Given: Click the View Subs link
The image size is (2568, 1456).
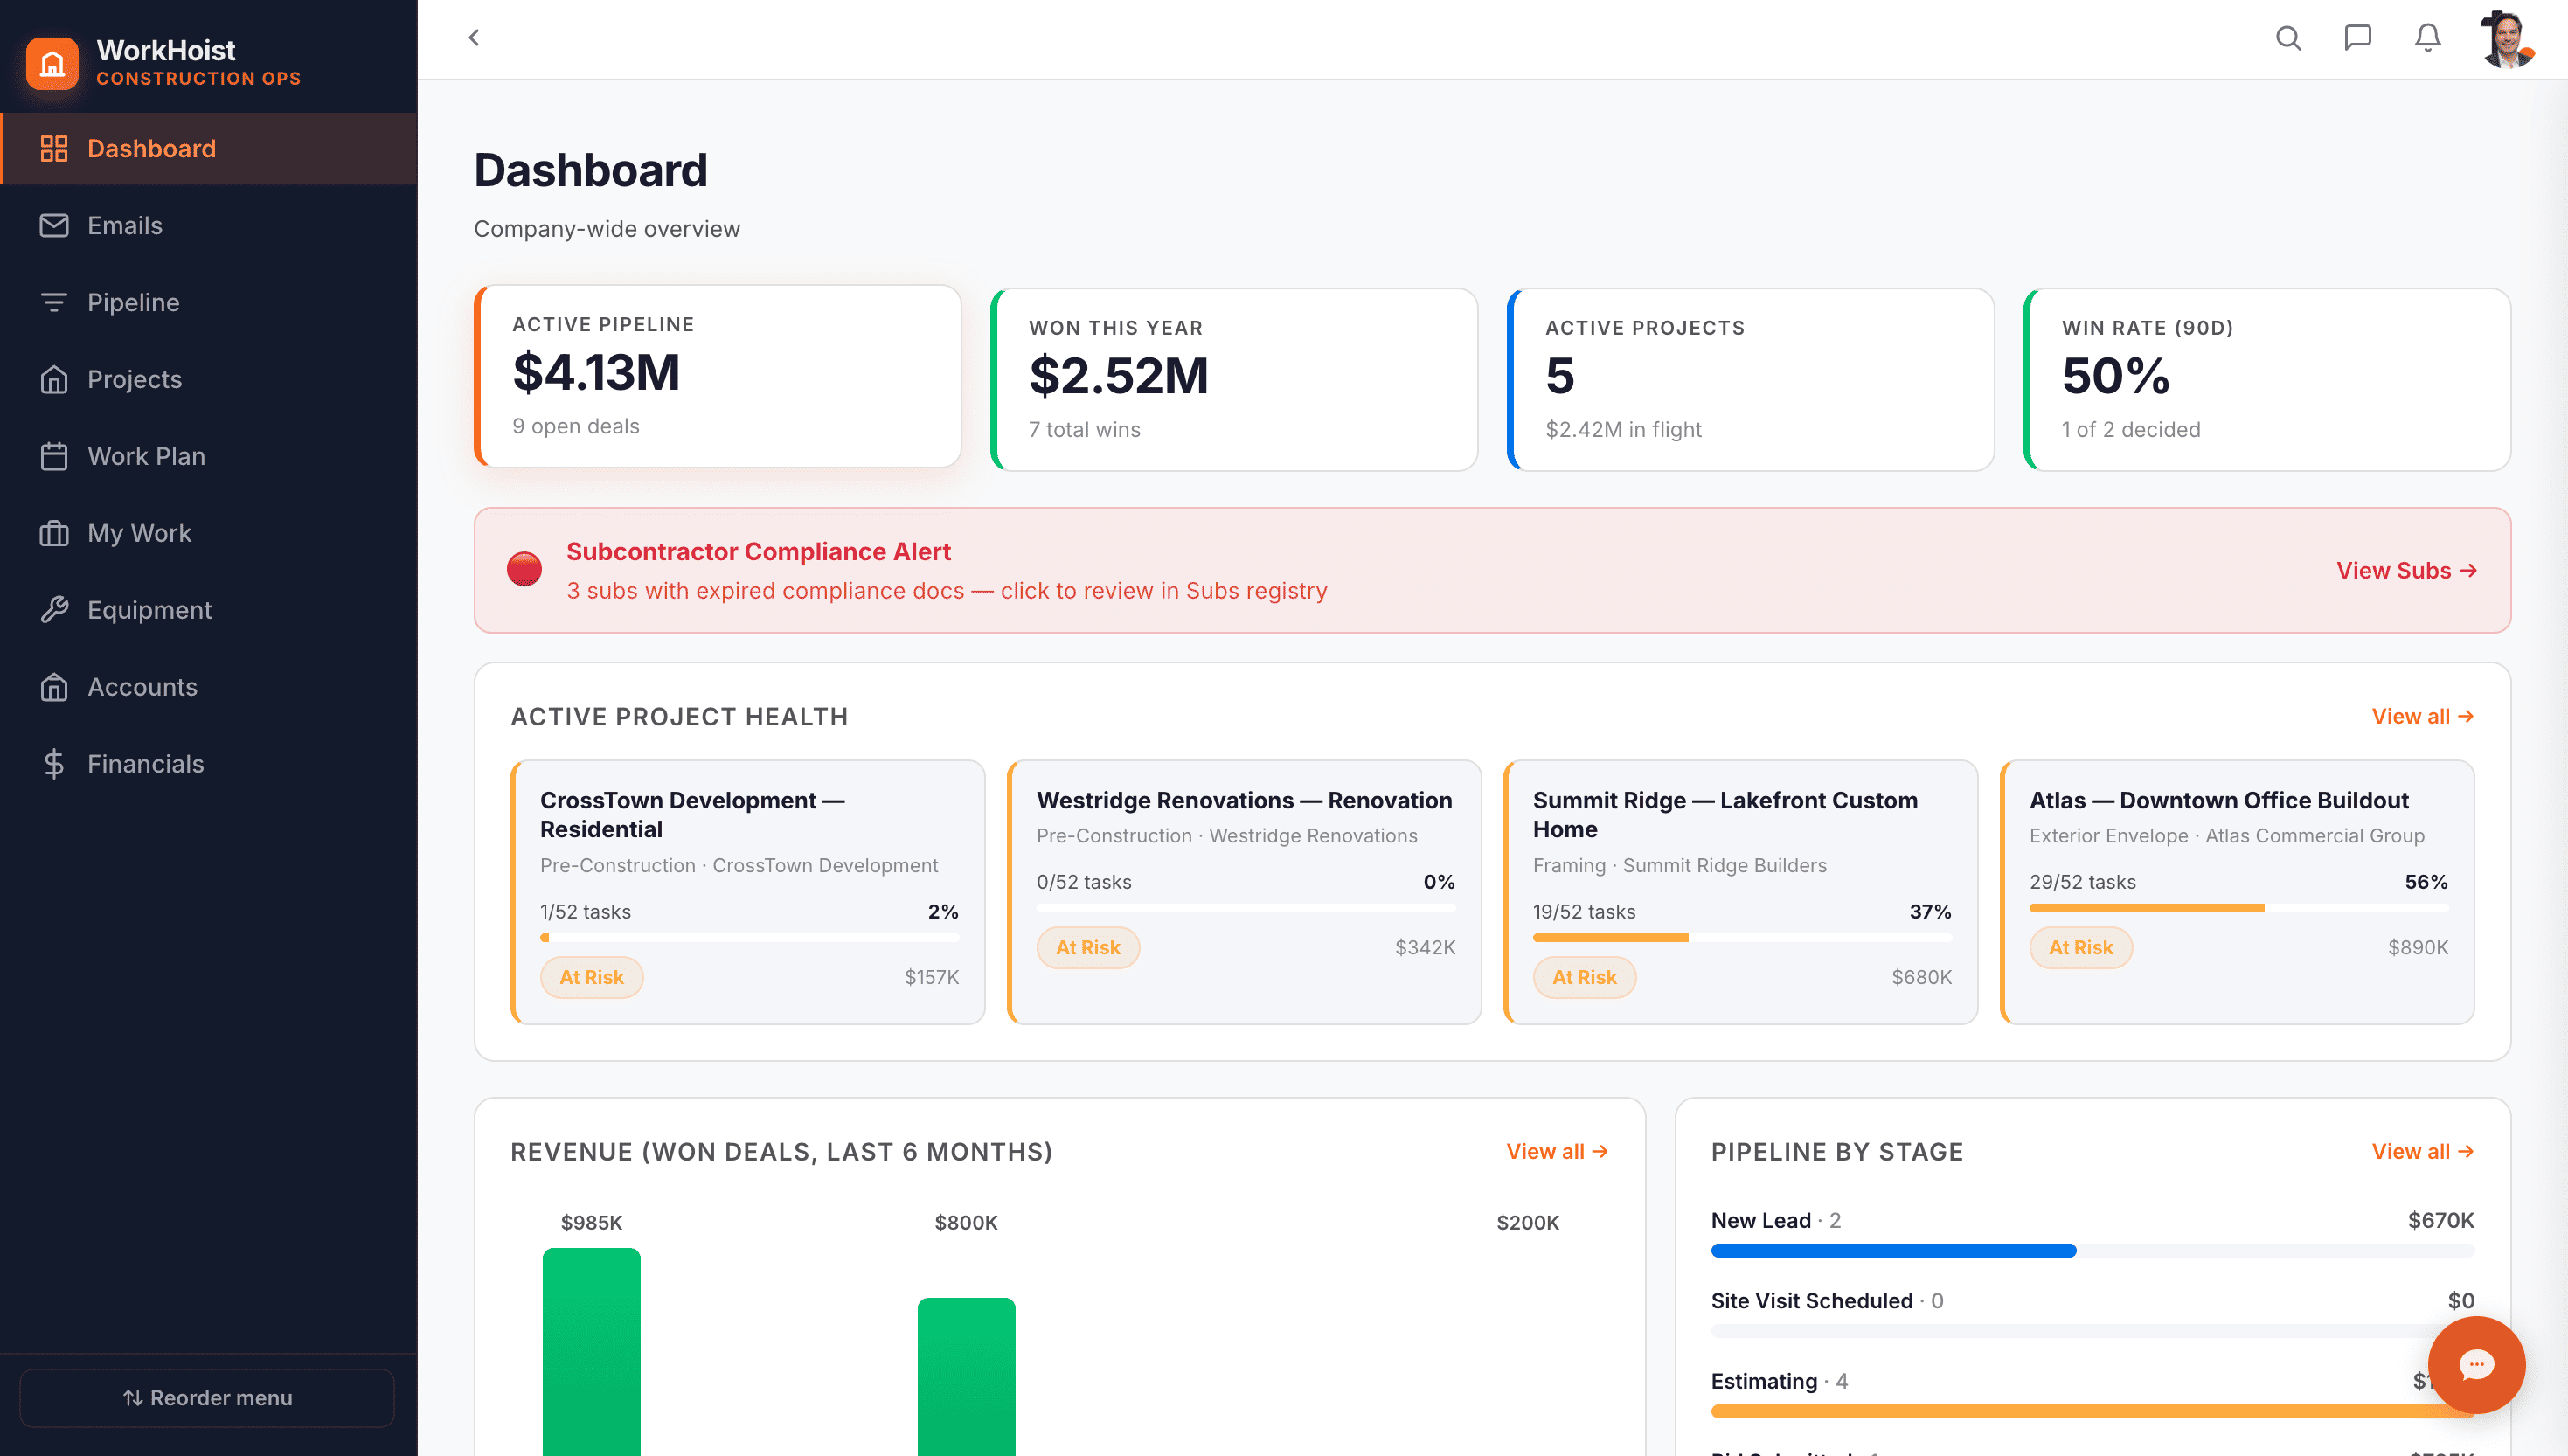Looking at the screenshot, I should point(2406,571).
